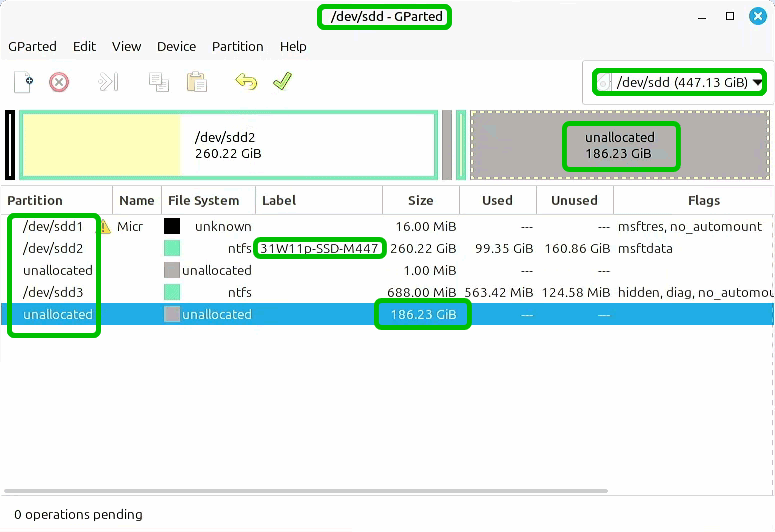The width and height of the screenshot is (775, 532).
Task: Click the Resize/Move partition toolbar icon
Action: click(108, 82)
